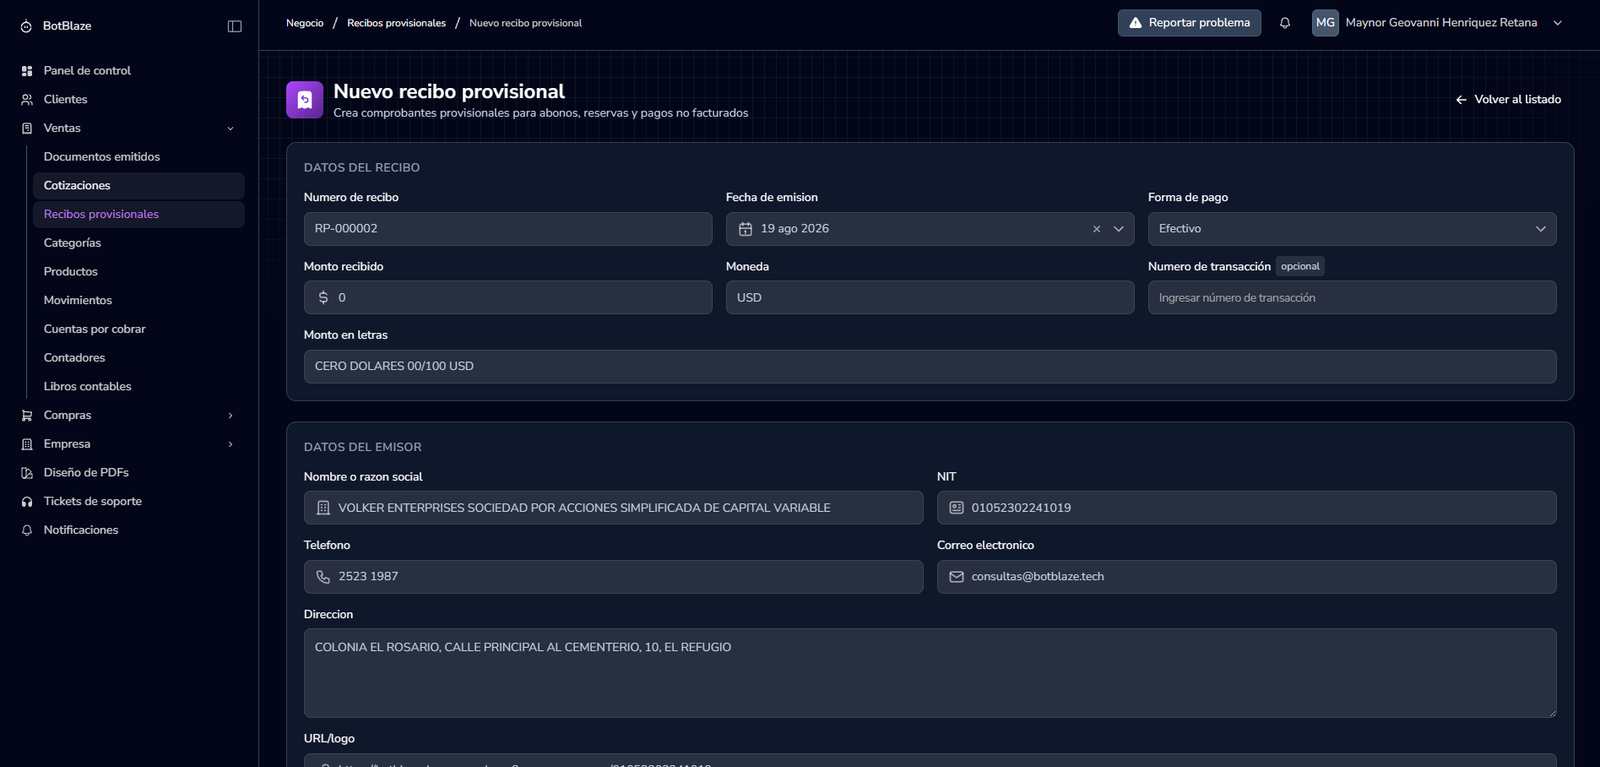Viewport: 1600px width, 767px height.
Task: Click the Reportar problema button
Action: [x=1189, y=23]
